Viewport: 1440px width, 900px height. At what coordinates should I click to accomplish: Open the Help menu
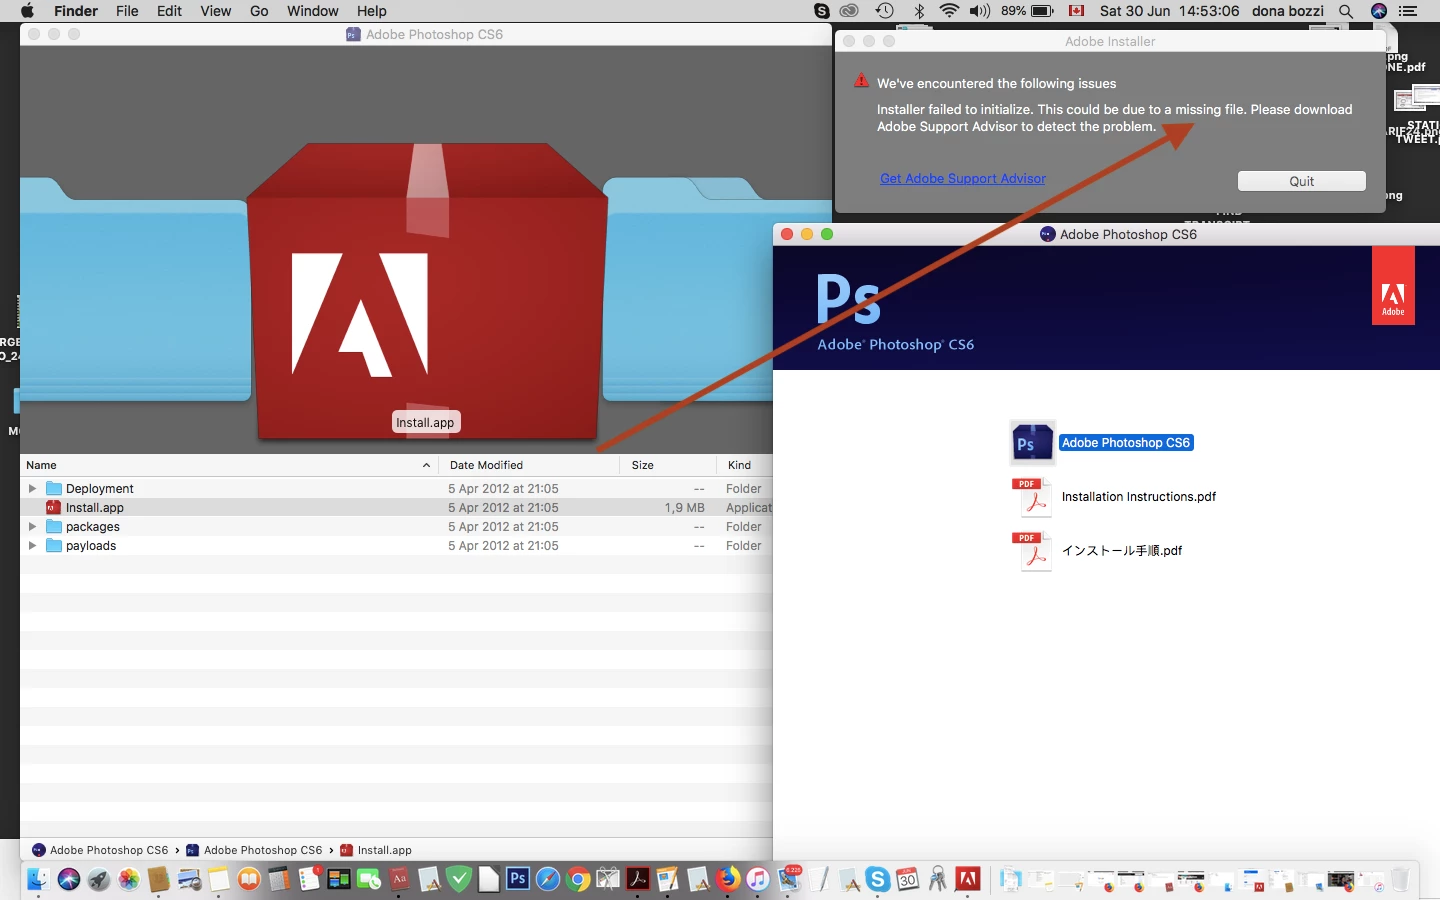[371, 11]
